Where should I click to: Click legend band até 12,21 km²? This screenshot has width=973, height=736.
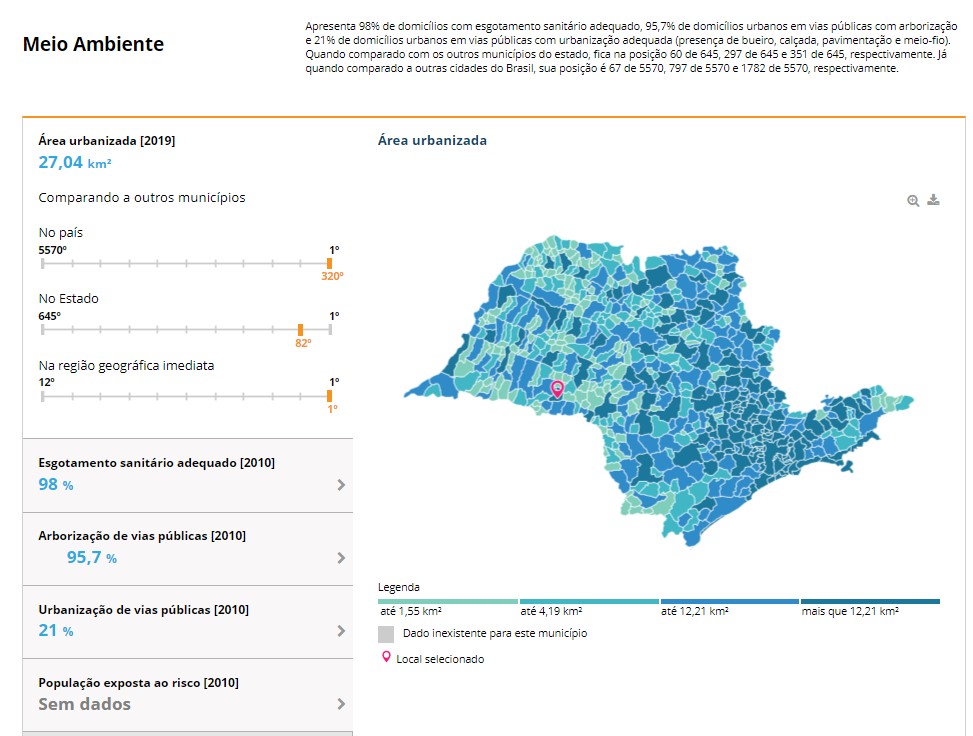point(730,601)
